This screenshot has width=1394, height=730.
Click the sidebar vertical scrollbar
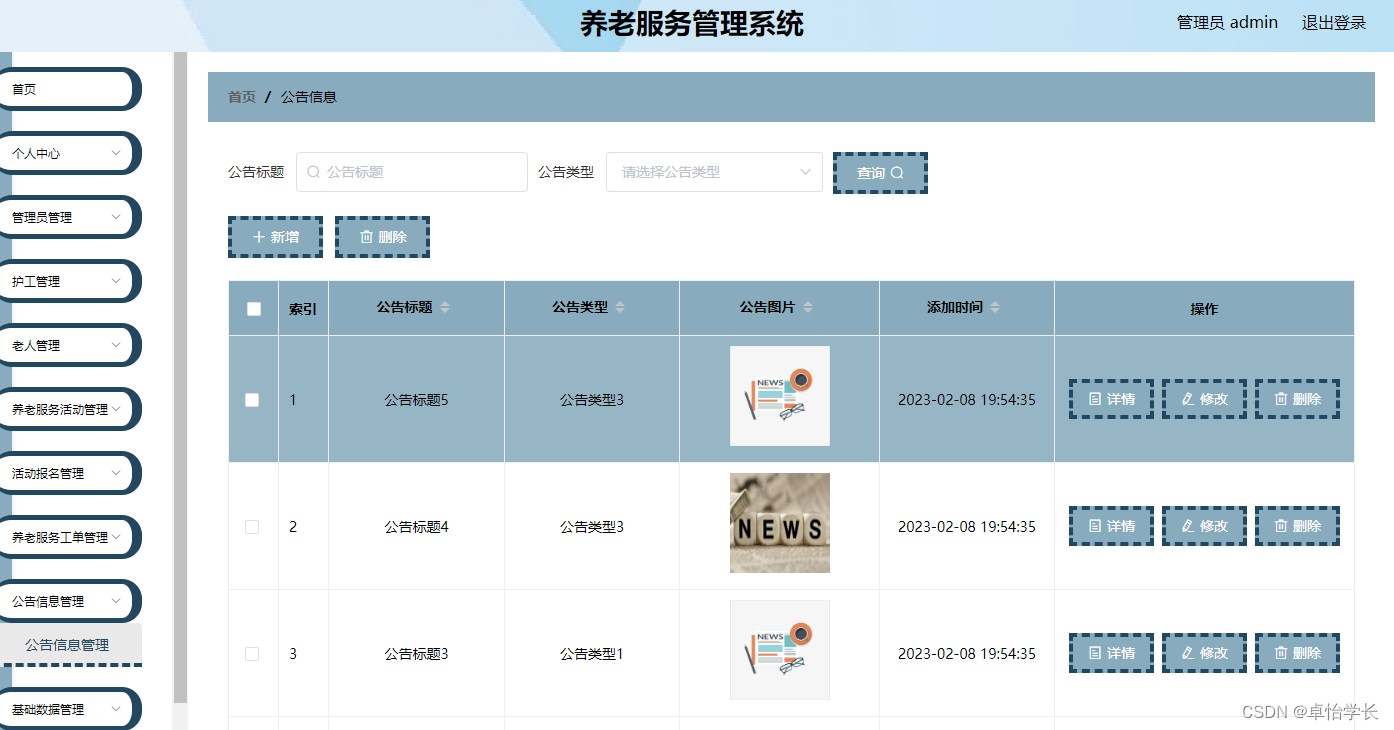[180, 377]
